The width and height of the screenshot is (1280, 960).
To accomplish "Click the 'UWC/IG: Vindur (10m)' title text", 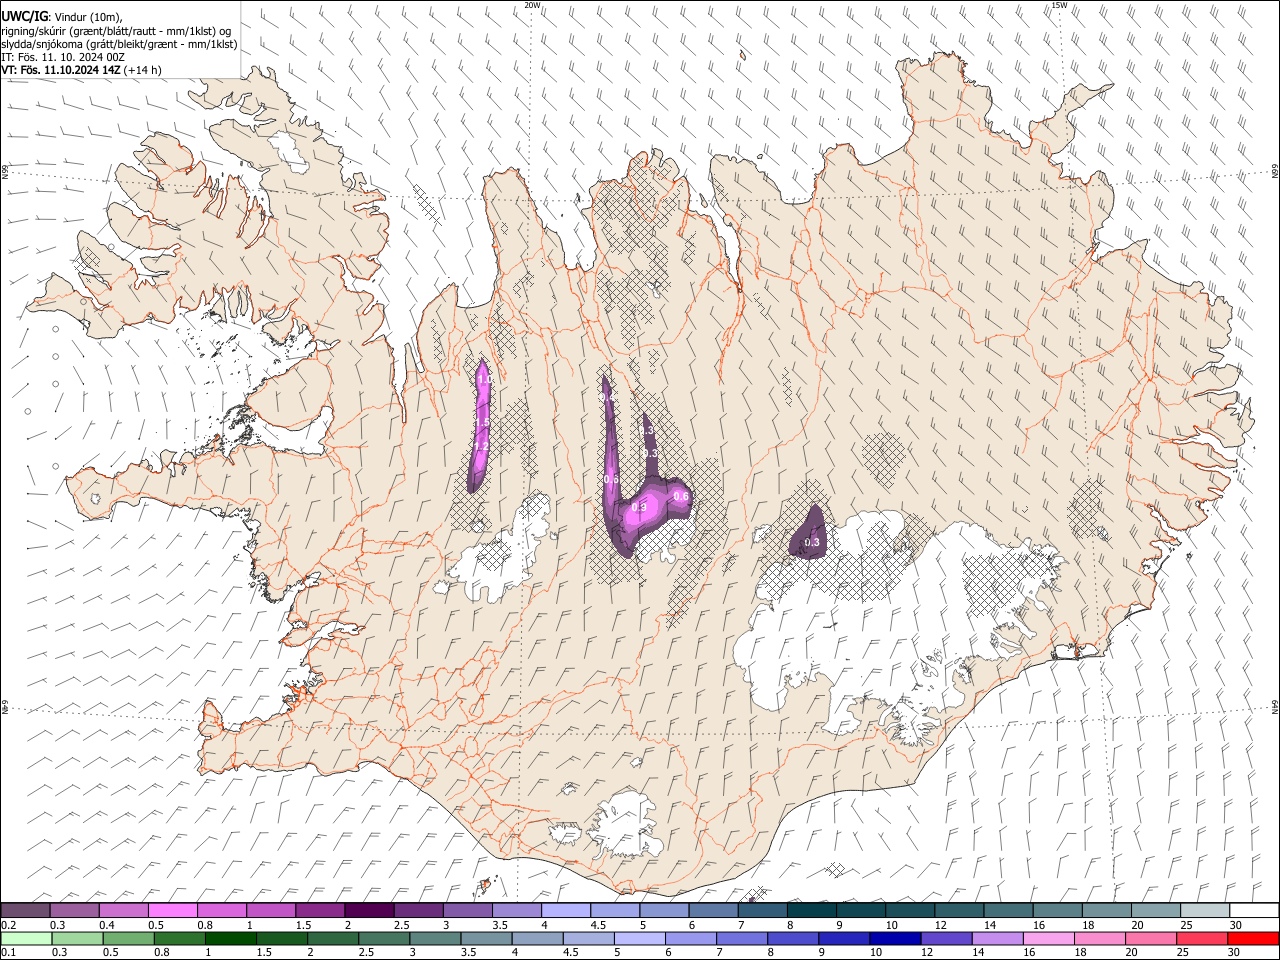I will [62, 16].
